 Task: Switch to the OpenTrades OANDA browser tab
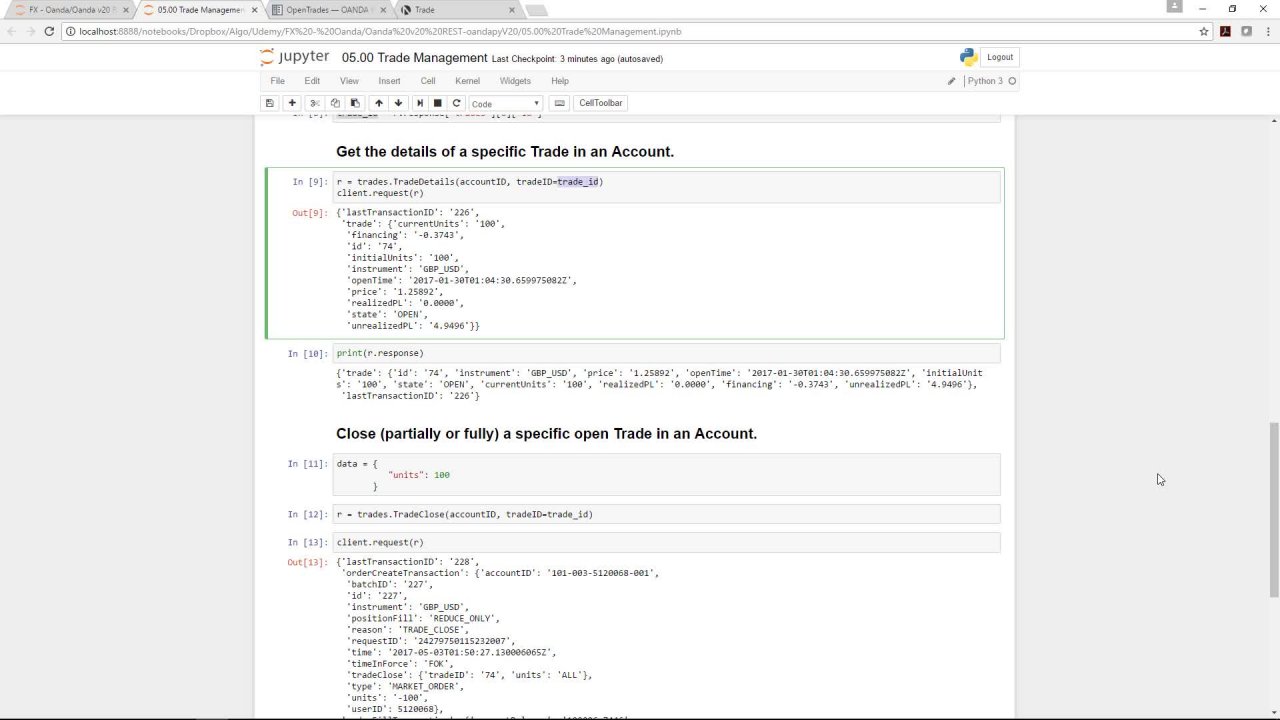point(330,10)
